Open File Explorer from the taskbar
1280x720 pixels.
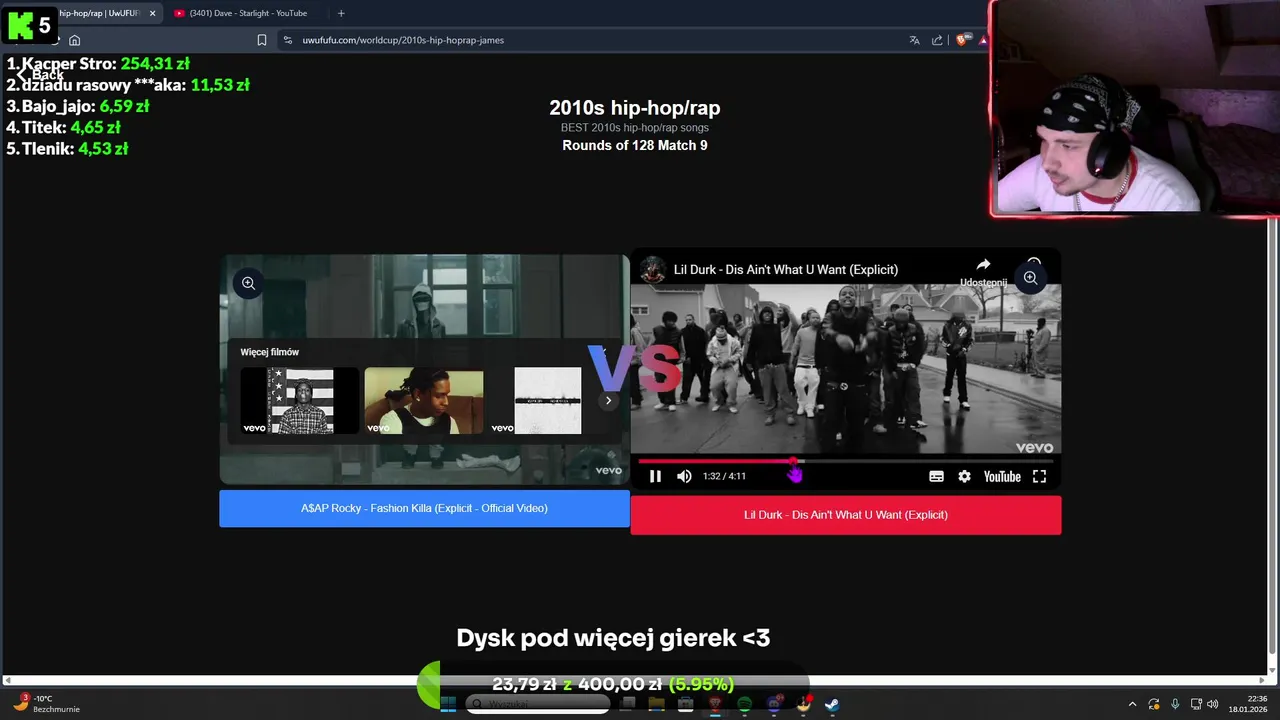(x=656, y=704)
